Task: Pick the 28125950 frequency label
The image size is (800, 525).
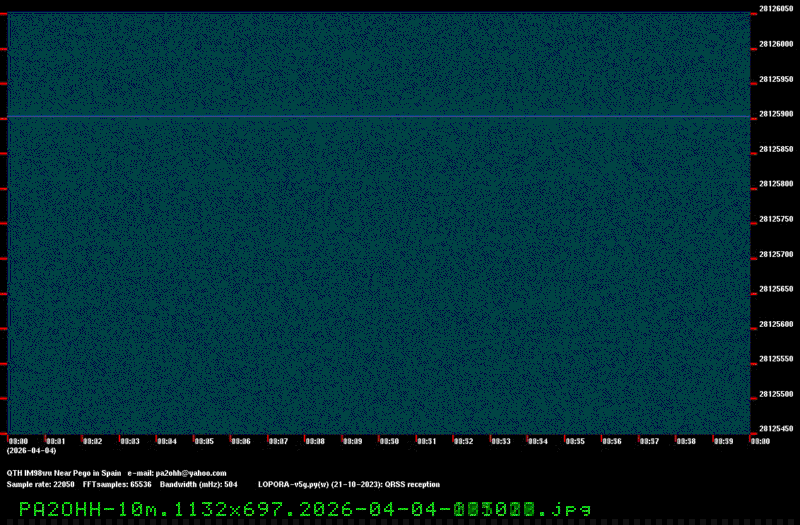Action: (776, 79)
